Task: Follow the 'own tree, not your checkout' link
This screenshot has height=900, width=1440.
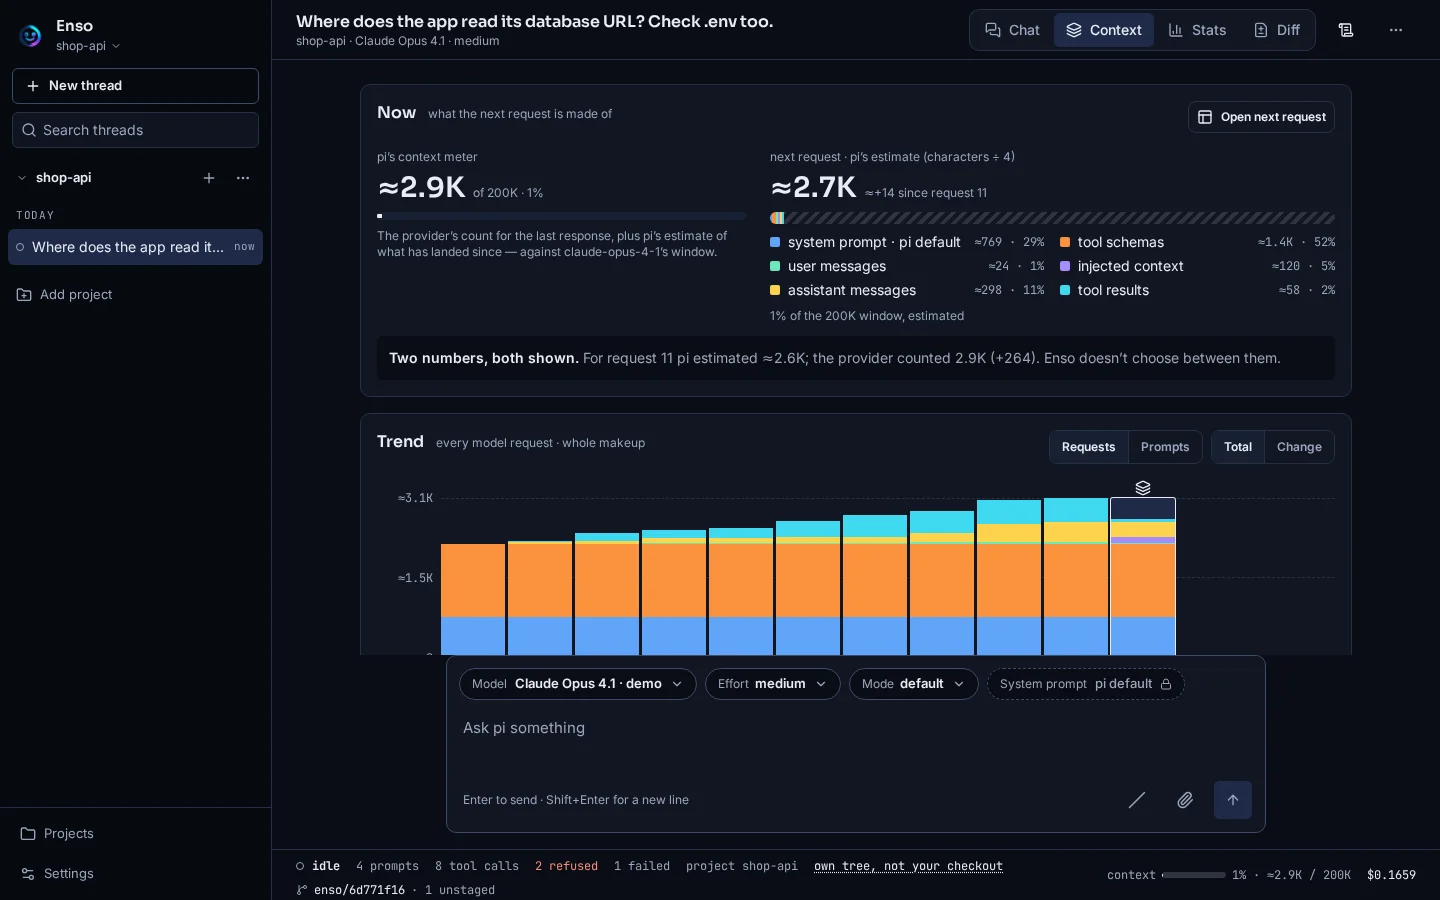Action: [x=908, y=866]
